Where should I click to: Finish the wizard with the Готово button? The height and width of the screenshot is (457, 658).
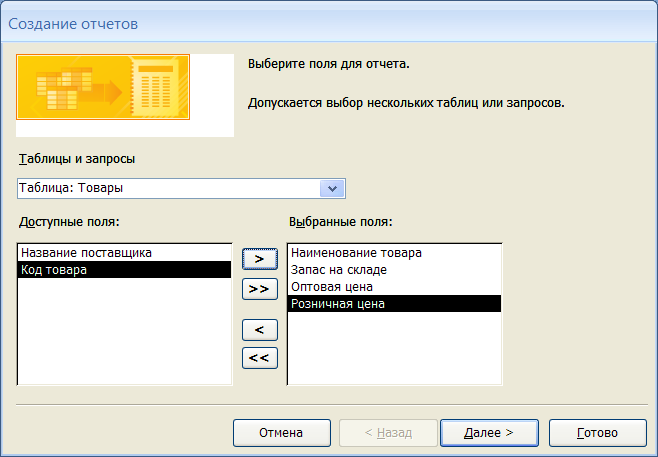pyautogui.click(x=598, y=433)
